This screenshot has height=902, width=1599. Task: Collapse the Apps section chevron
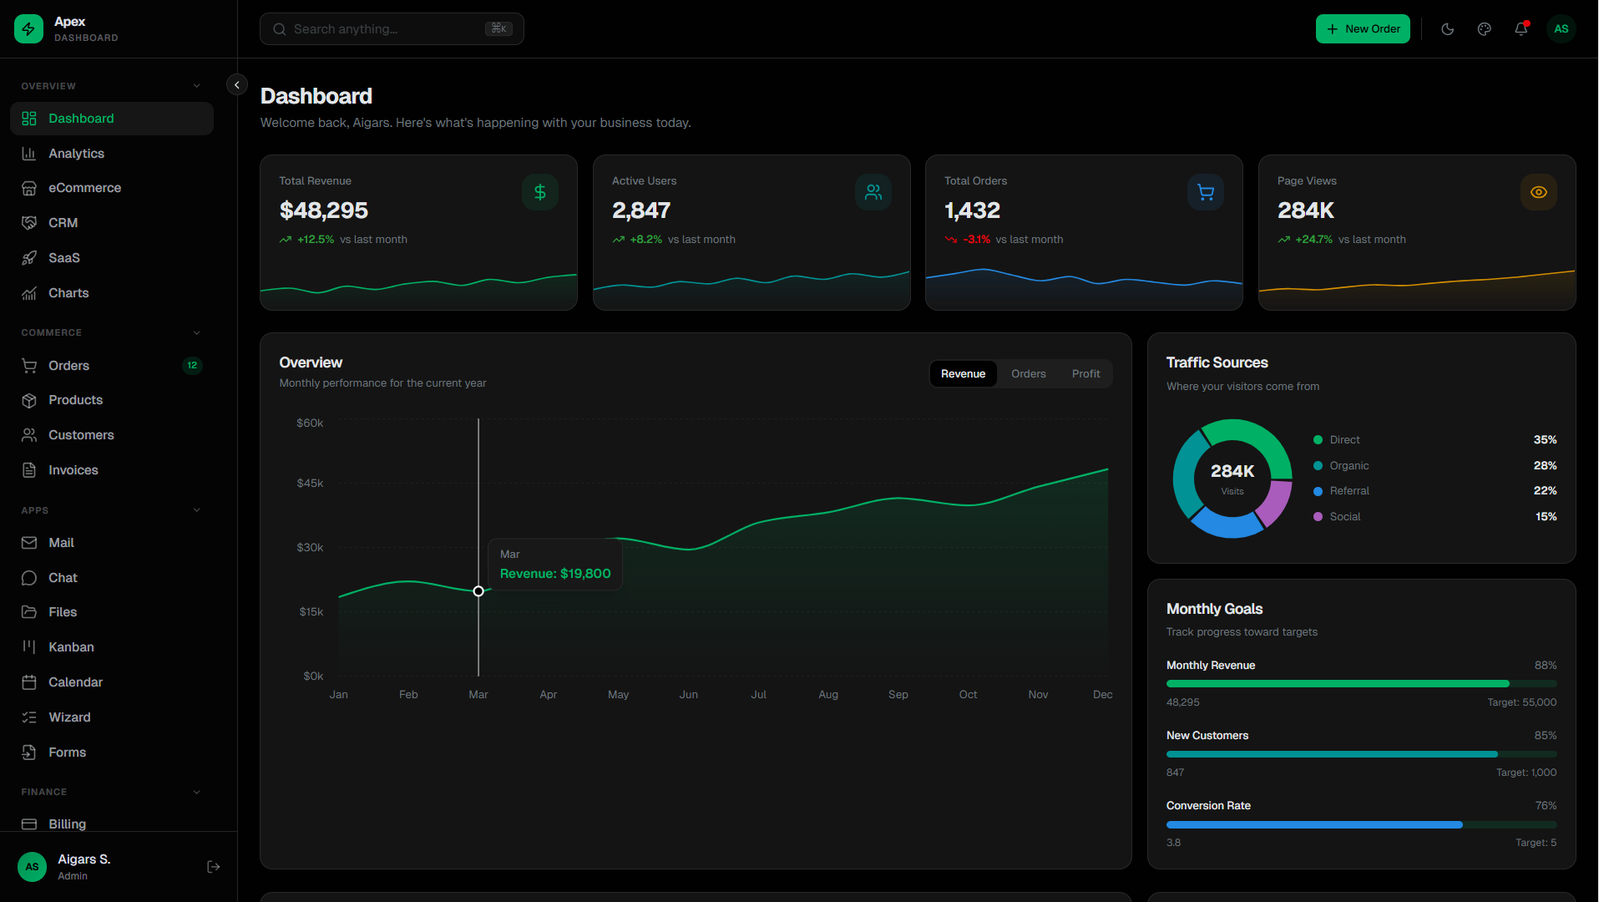tap(196, 510)
